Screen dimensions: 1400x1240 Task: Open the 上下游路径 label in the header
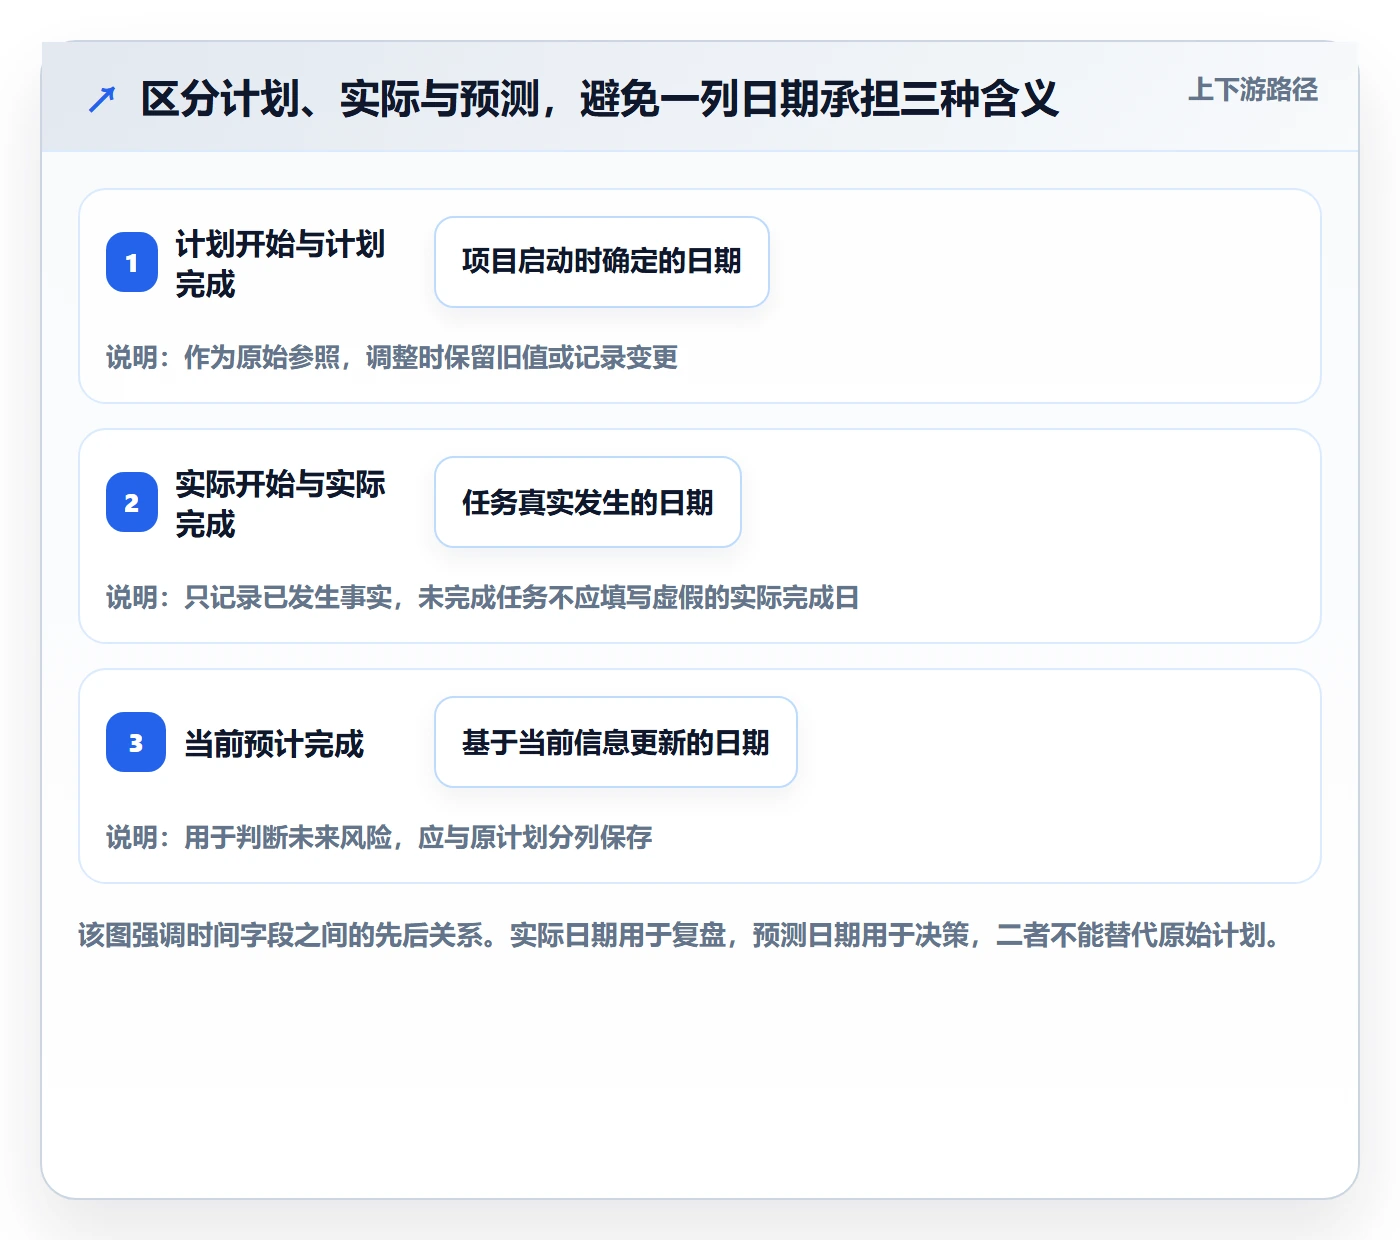point(1253,90)
